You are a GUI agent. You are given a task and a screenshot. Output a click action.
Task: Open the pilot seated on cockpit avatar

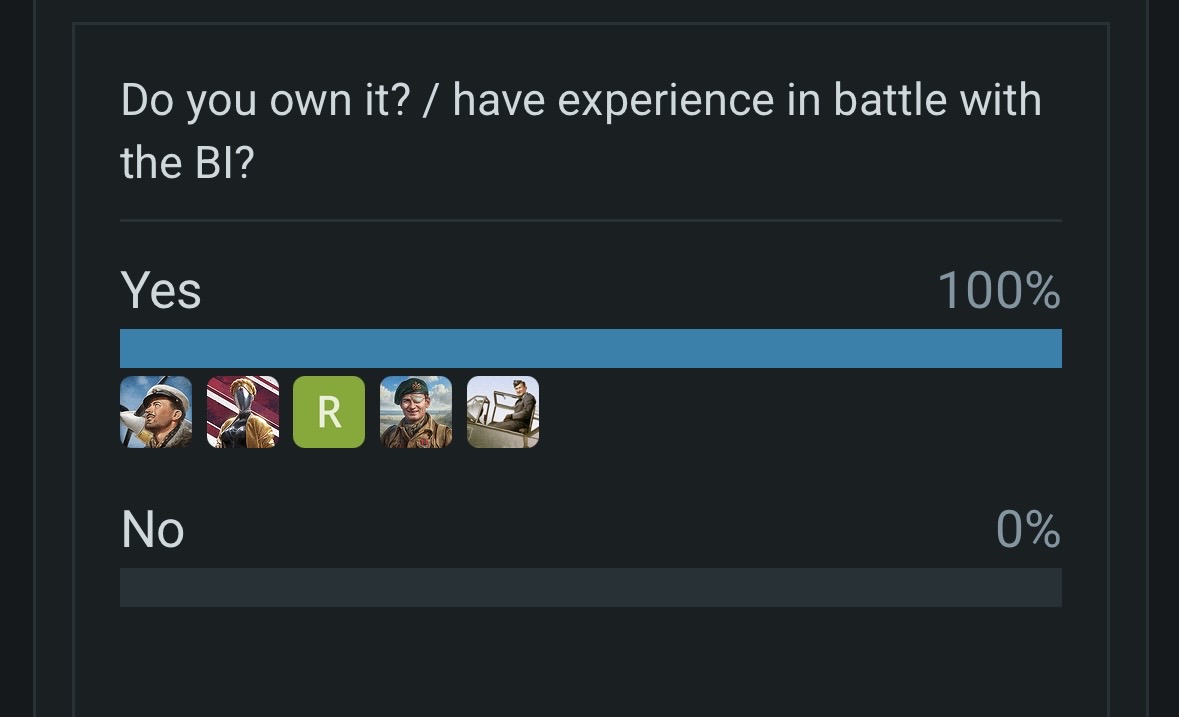(x=503, y=412)
